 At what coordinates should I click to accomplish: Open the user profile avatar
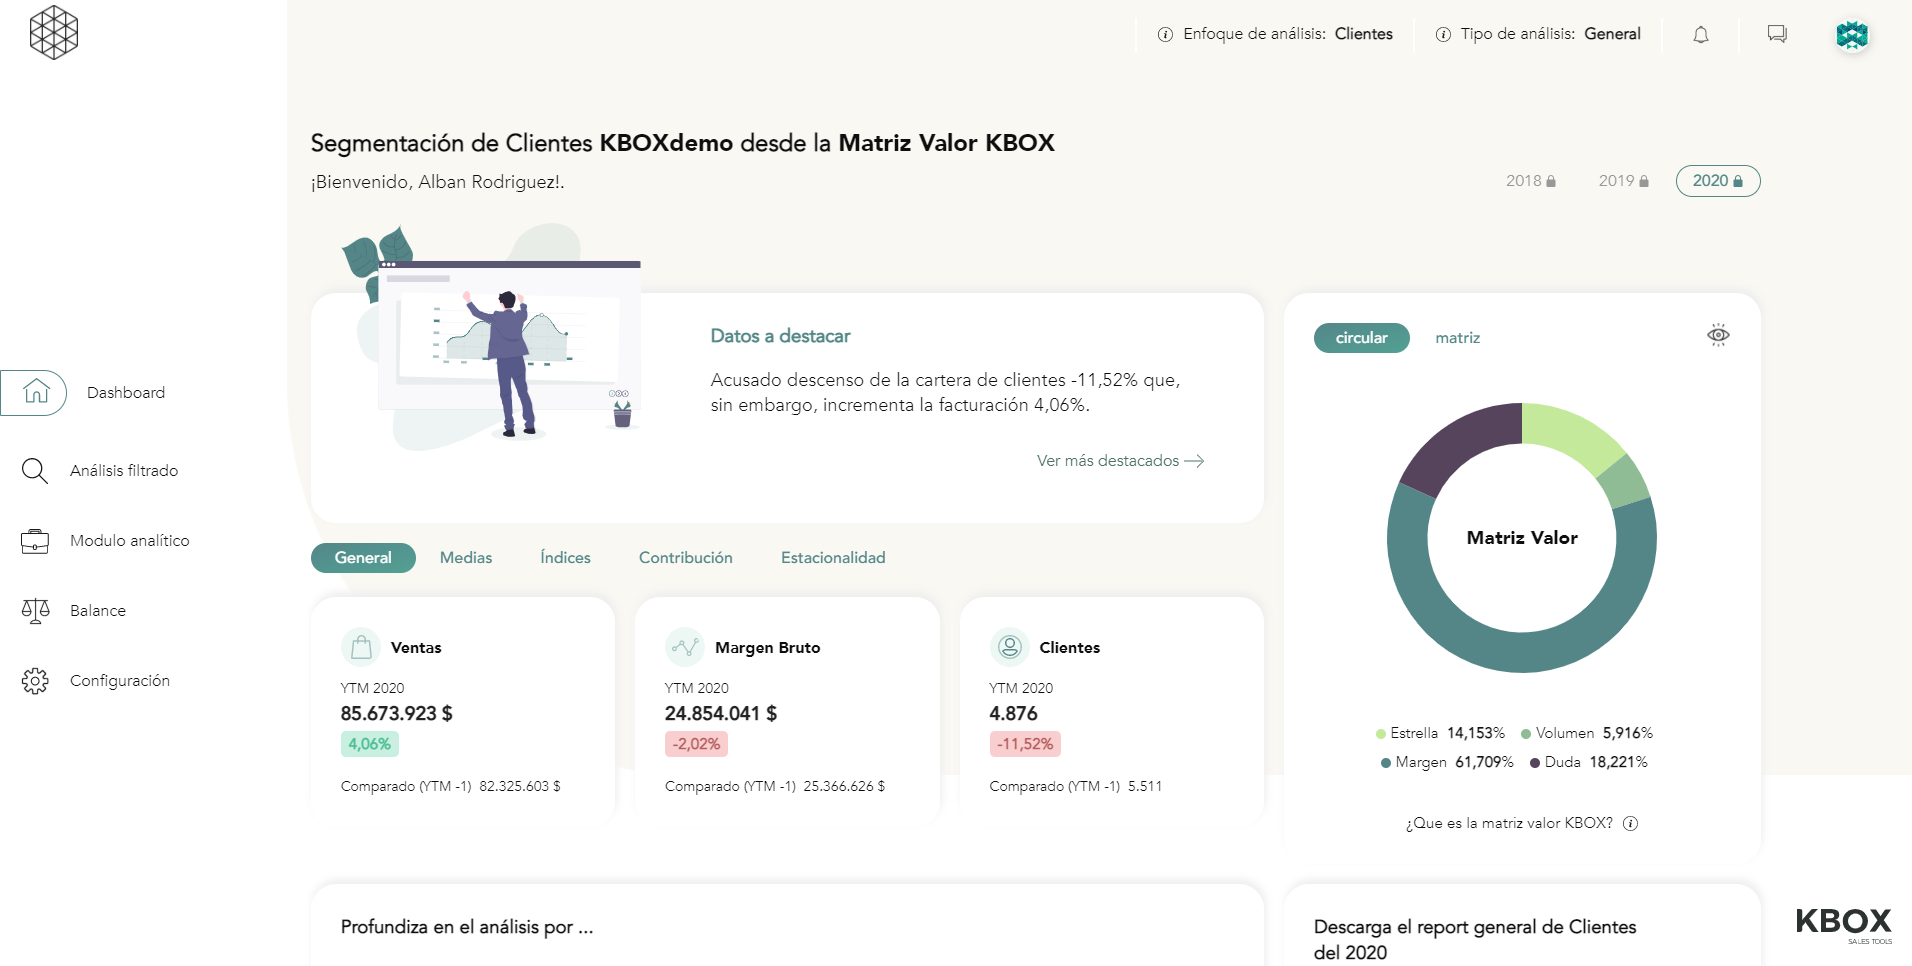pos(1852,35)
